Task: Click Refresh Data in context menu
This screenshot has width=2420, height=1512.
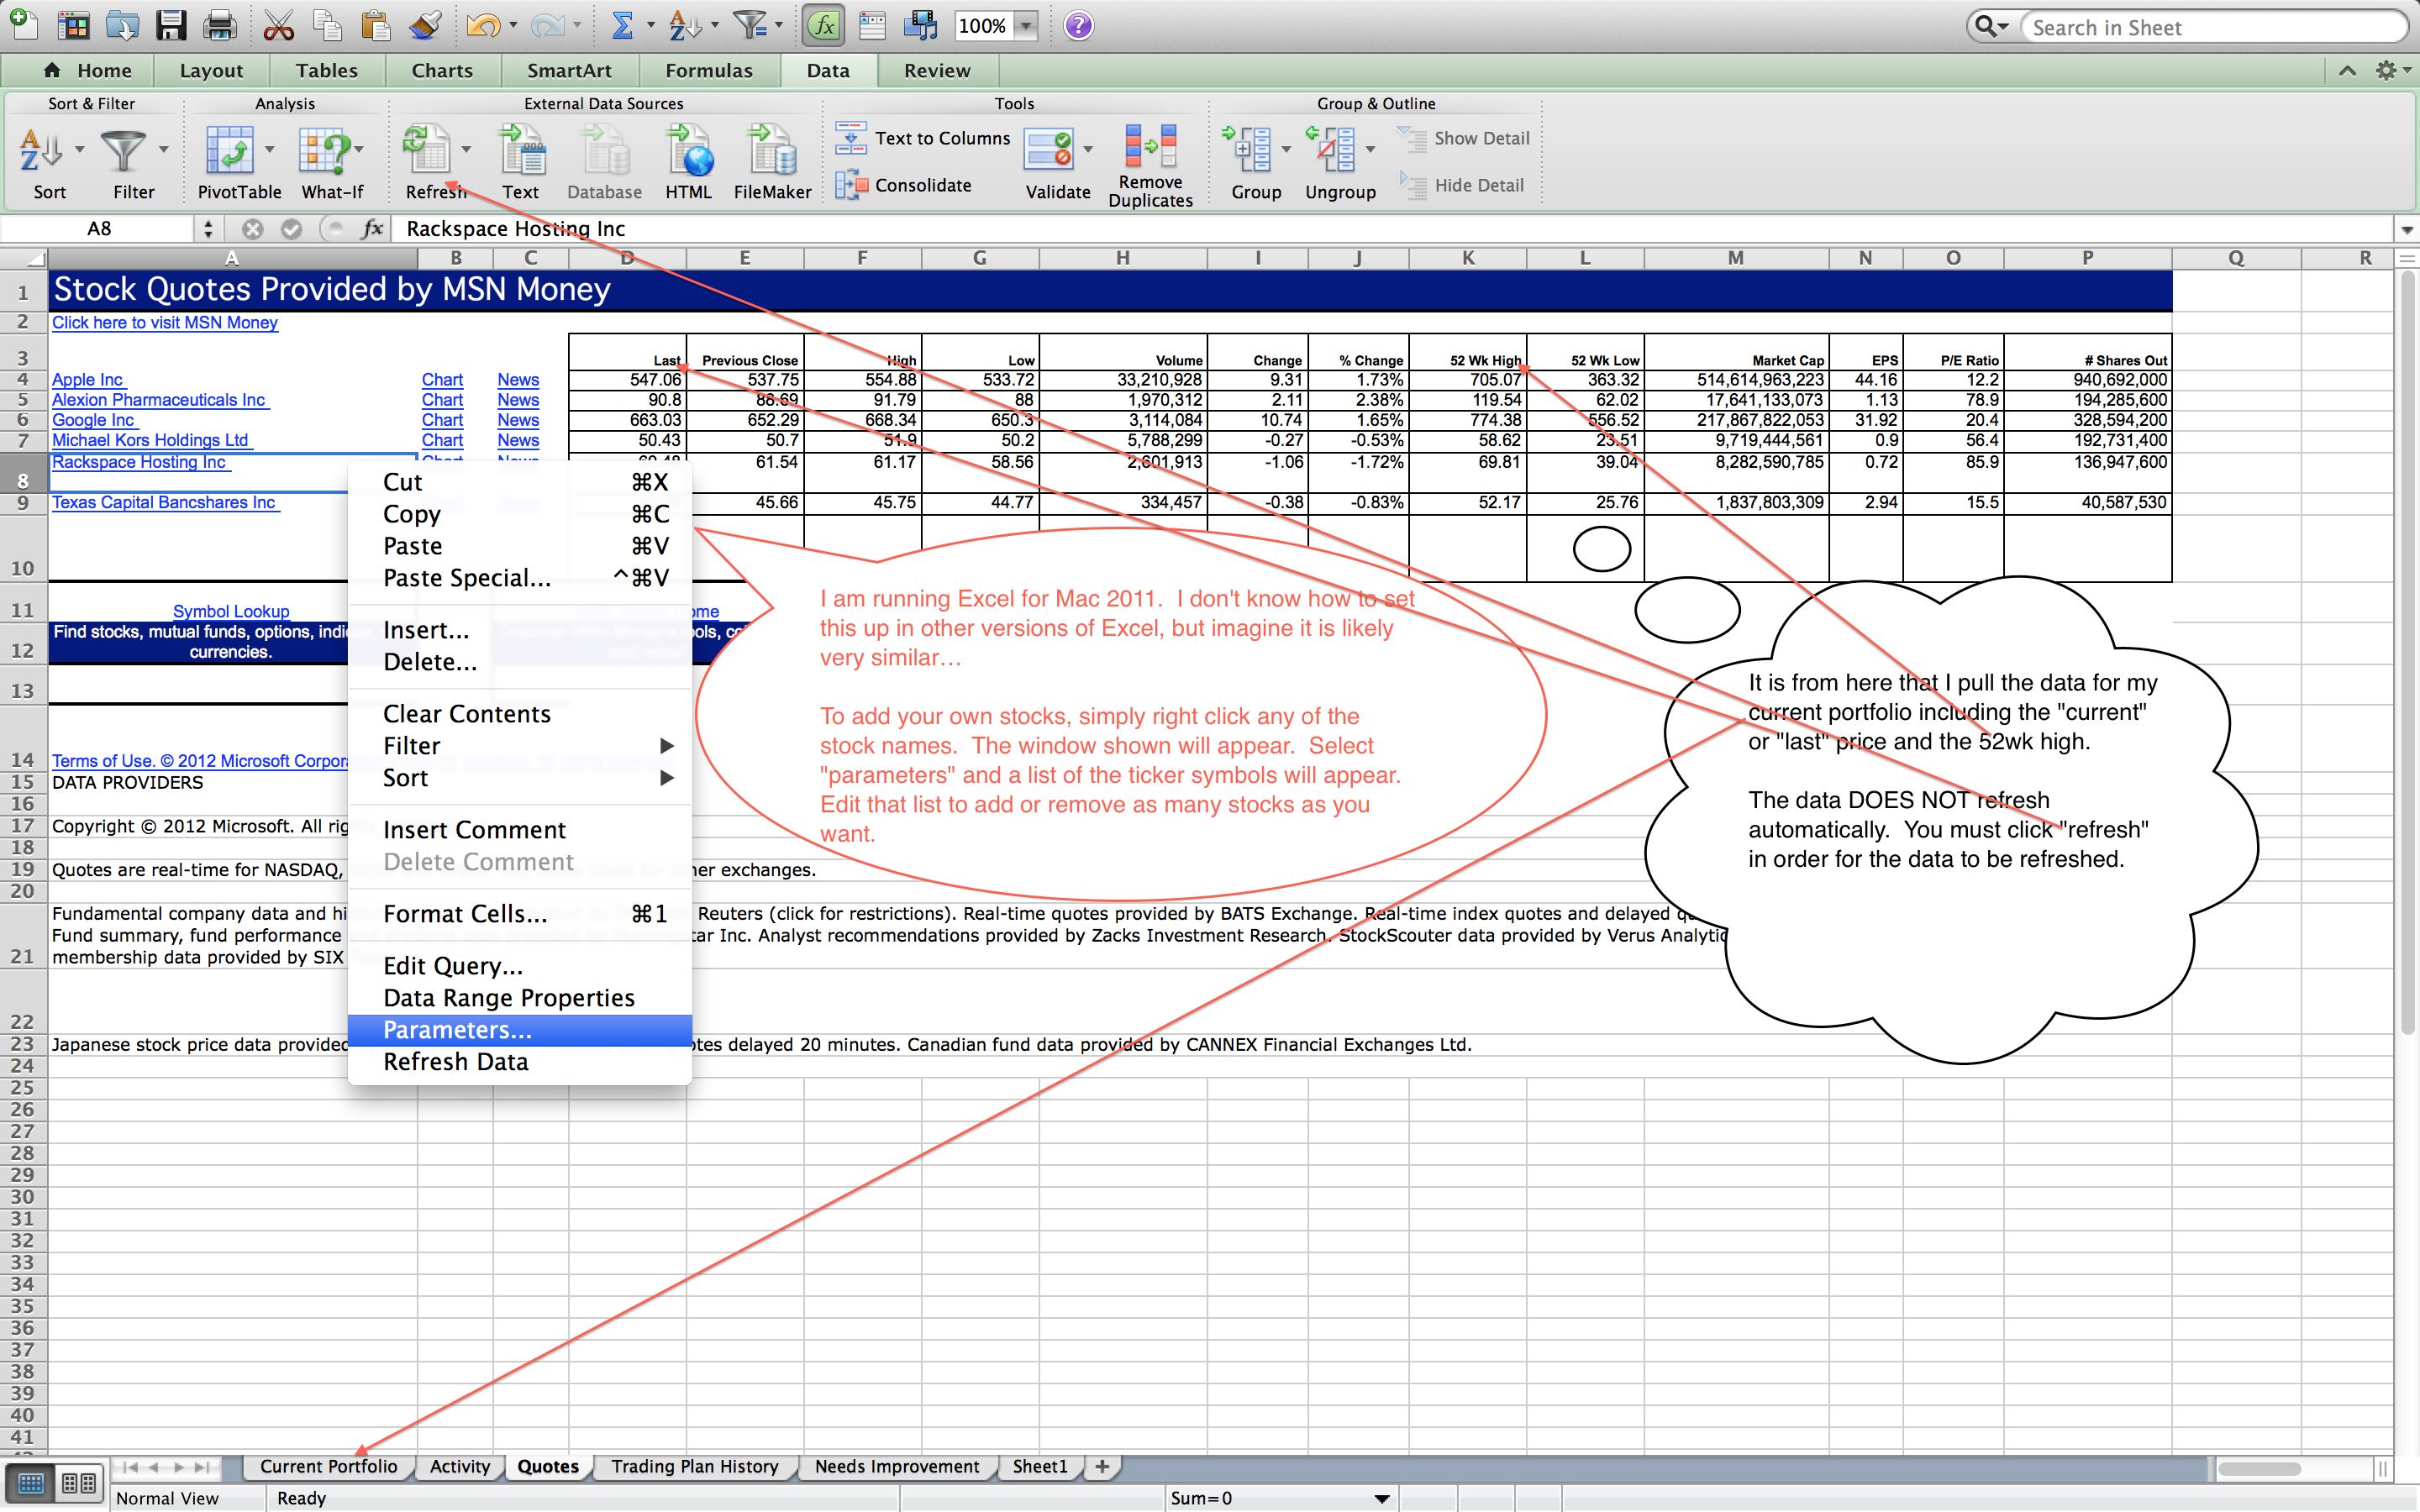Action: pos(455,1059)
